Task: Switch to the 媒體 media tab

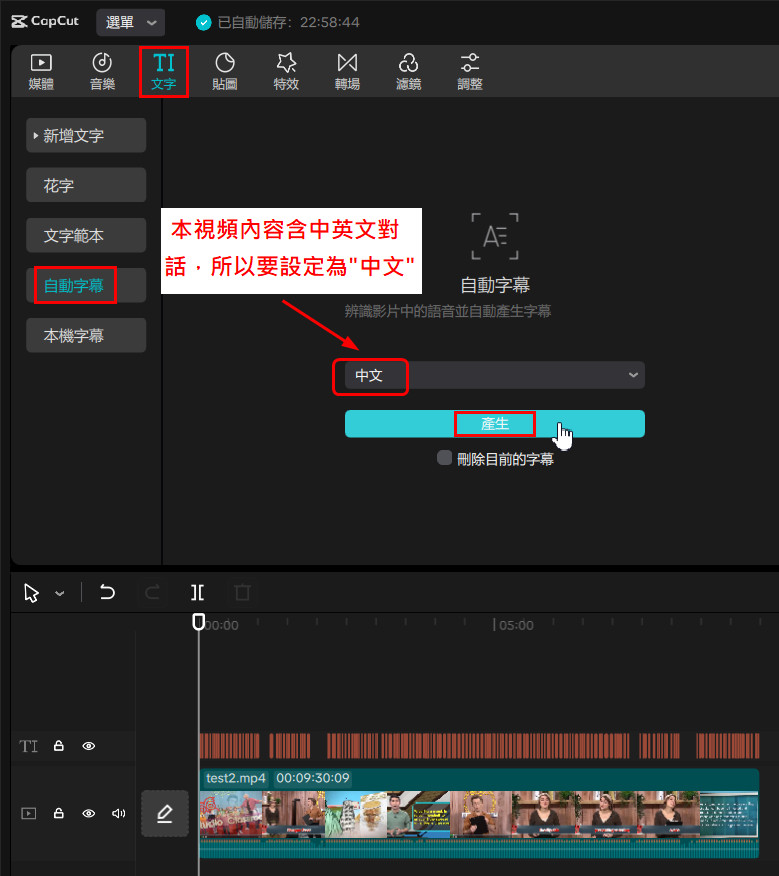Action: point(41,72)
